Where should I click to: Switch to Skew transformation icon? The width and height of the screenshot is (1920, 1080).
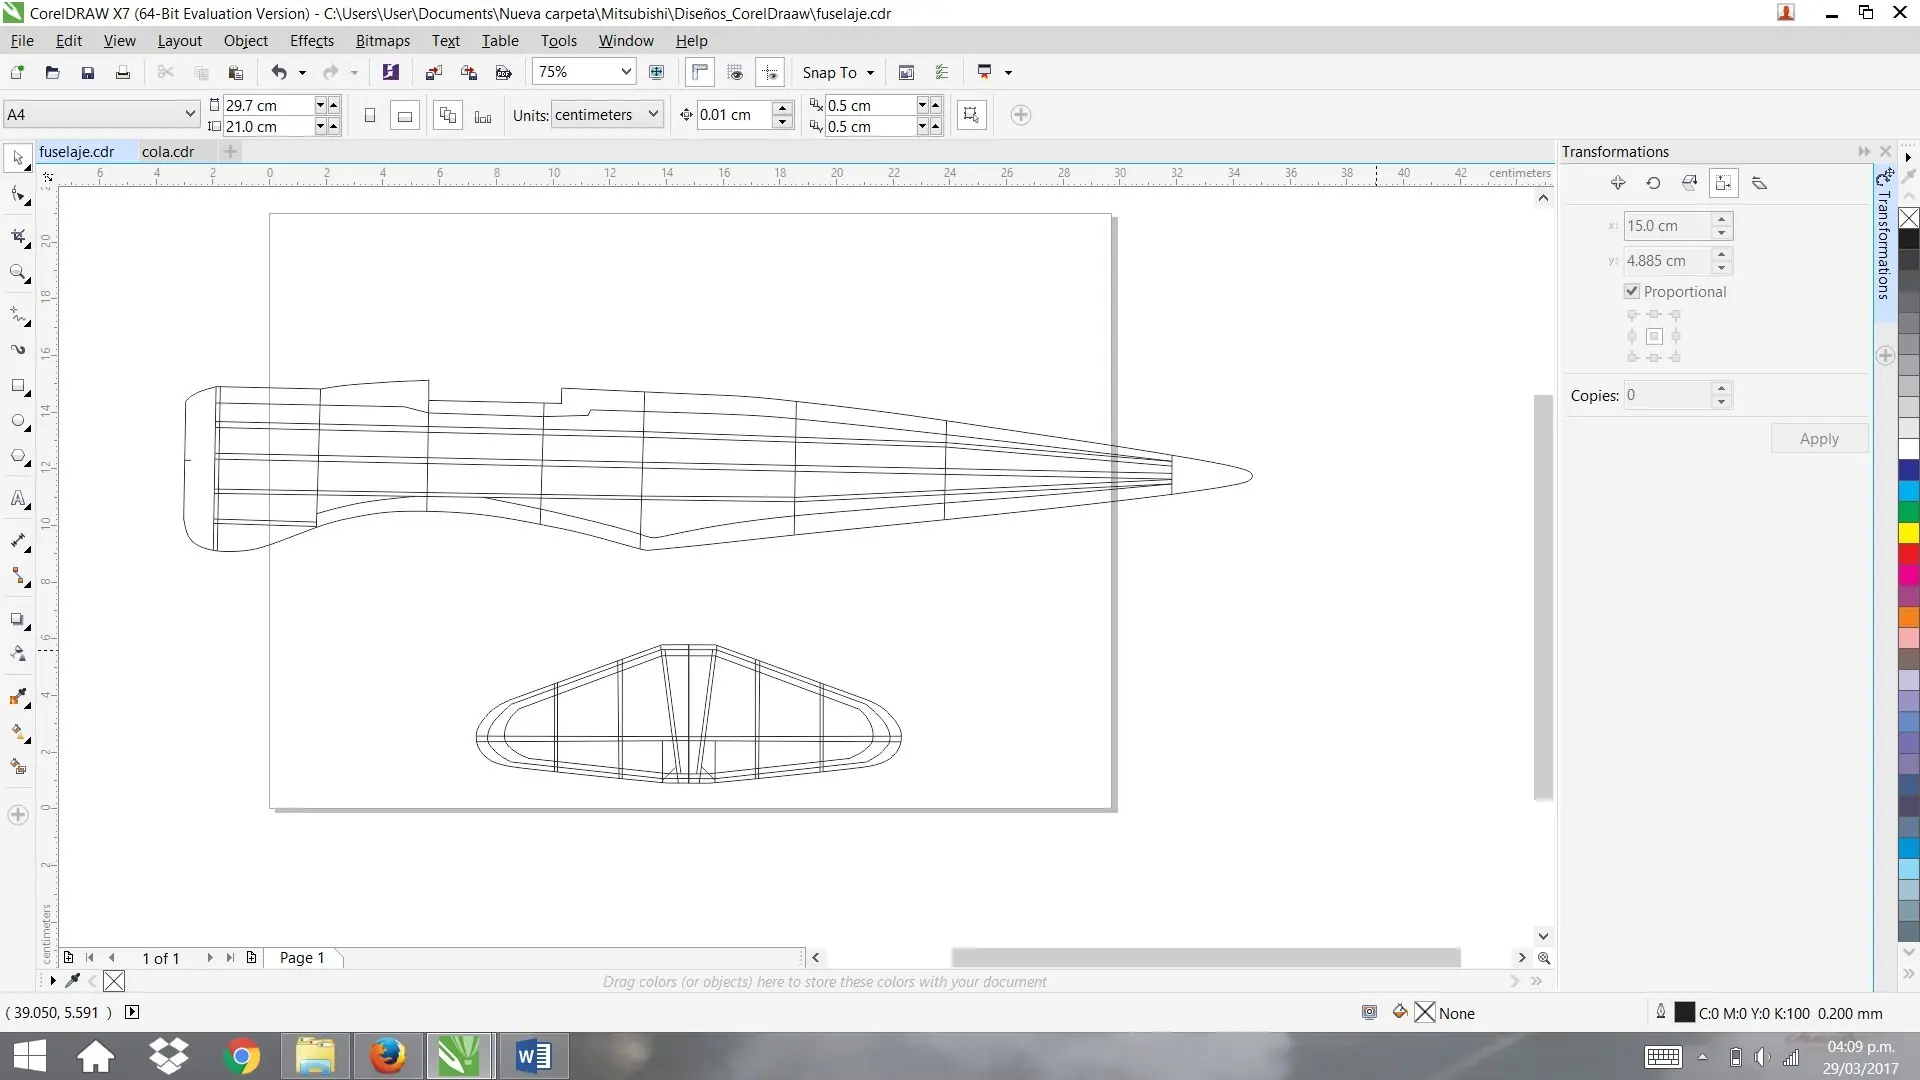tap(1760, 183)
